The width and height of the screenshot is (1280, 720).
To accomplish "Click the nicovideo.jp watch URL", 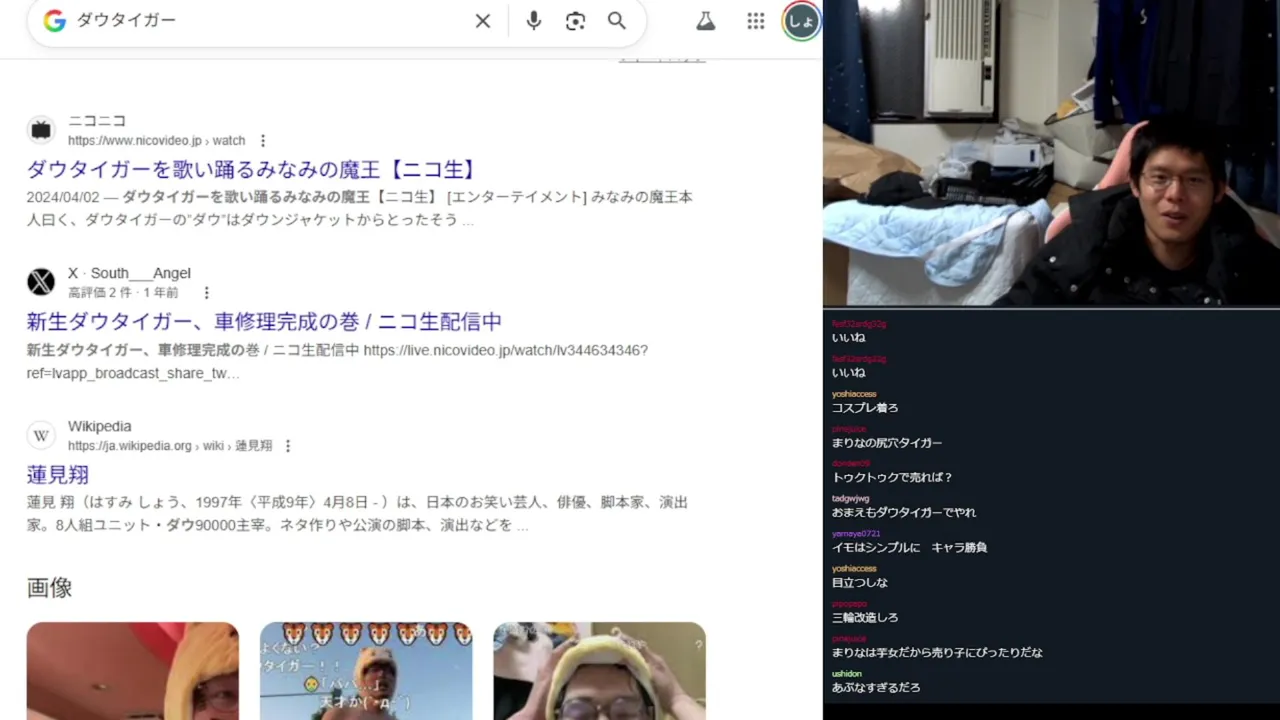I will click(x=156, y=141).
